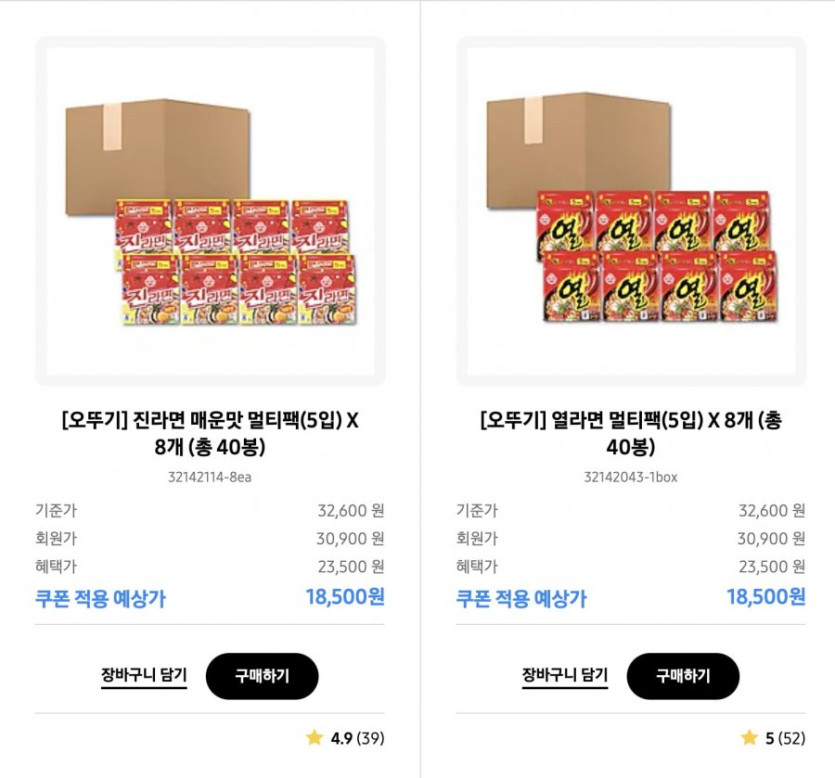The image size is (835, 778).
Task: Click the star icon beside 4.9 rating
Action: coord(314,738)
